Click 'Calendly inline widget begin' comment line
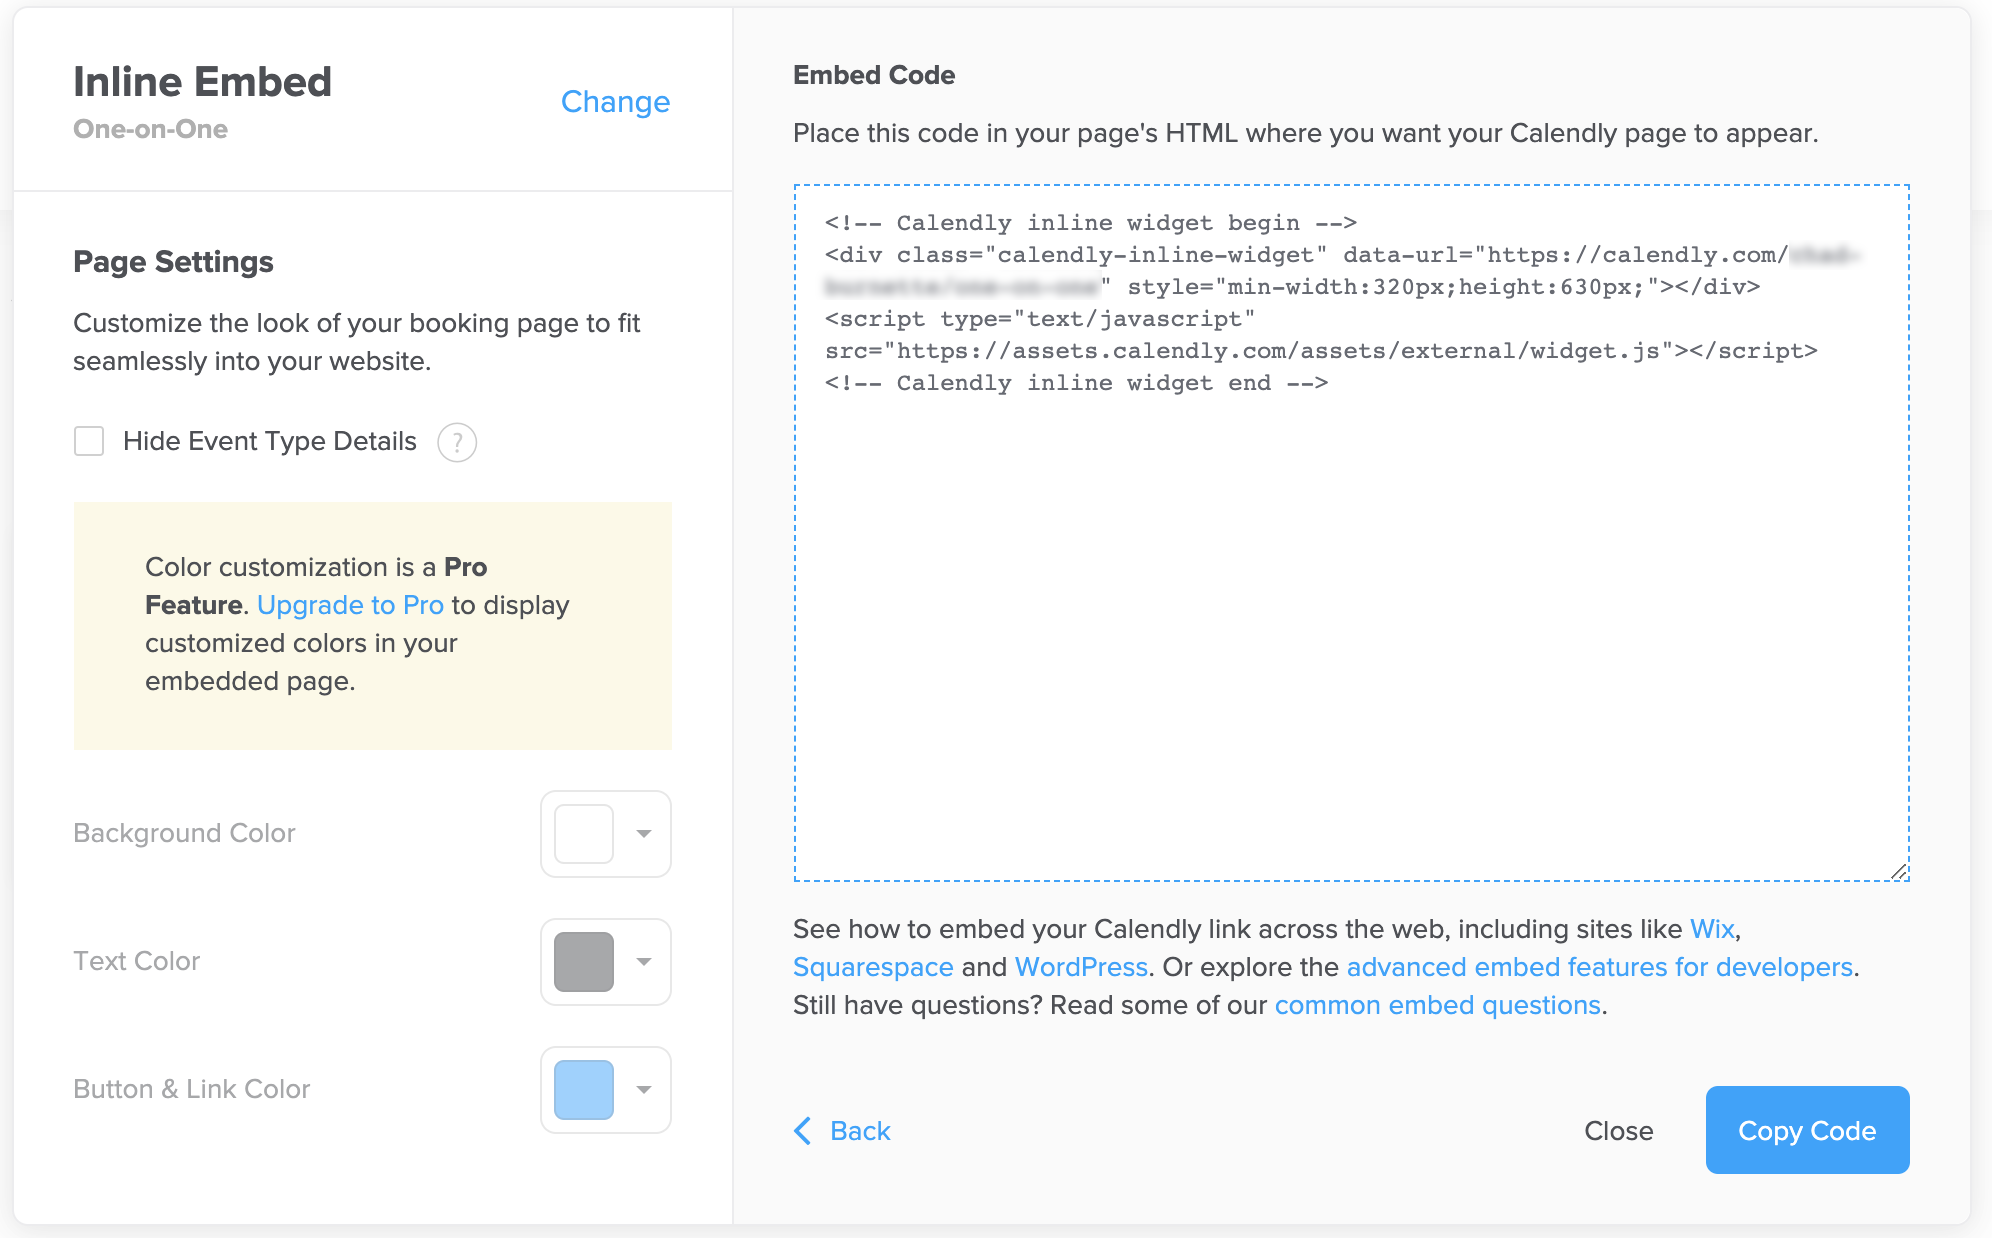 pos(1090,223)
